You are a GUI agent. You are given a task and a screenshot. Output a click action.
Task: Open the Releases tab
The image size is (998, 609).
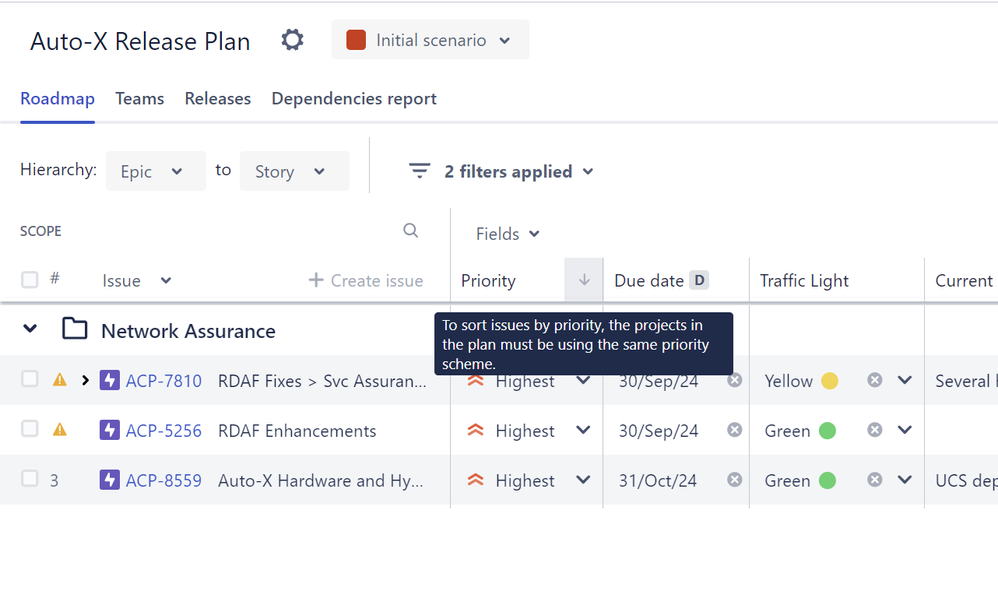pyautogui.click(x=218, y=99)
